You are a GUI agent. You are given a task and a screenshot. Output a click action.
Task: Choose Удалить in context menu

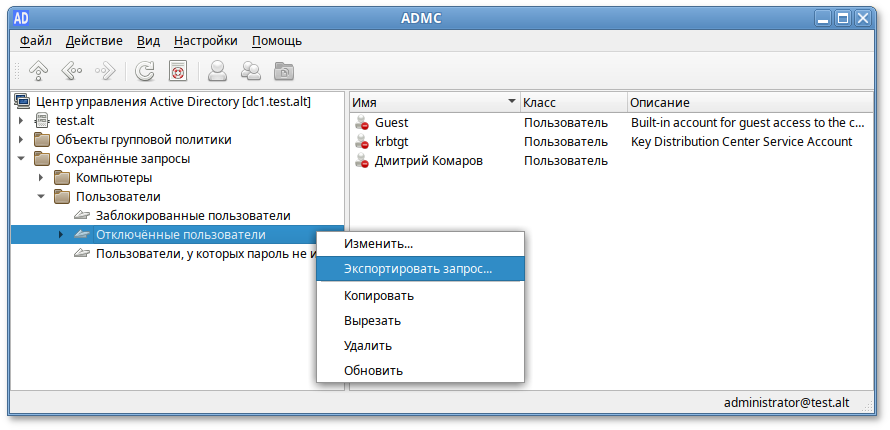point(420,345)
